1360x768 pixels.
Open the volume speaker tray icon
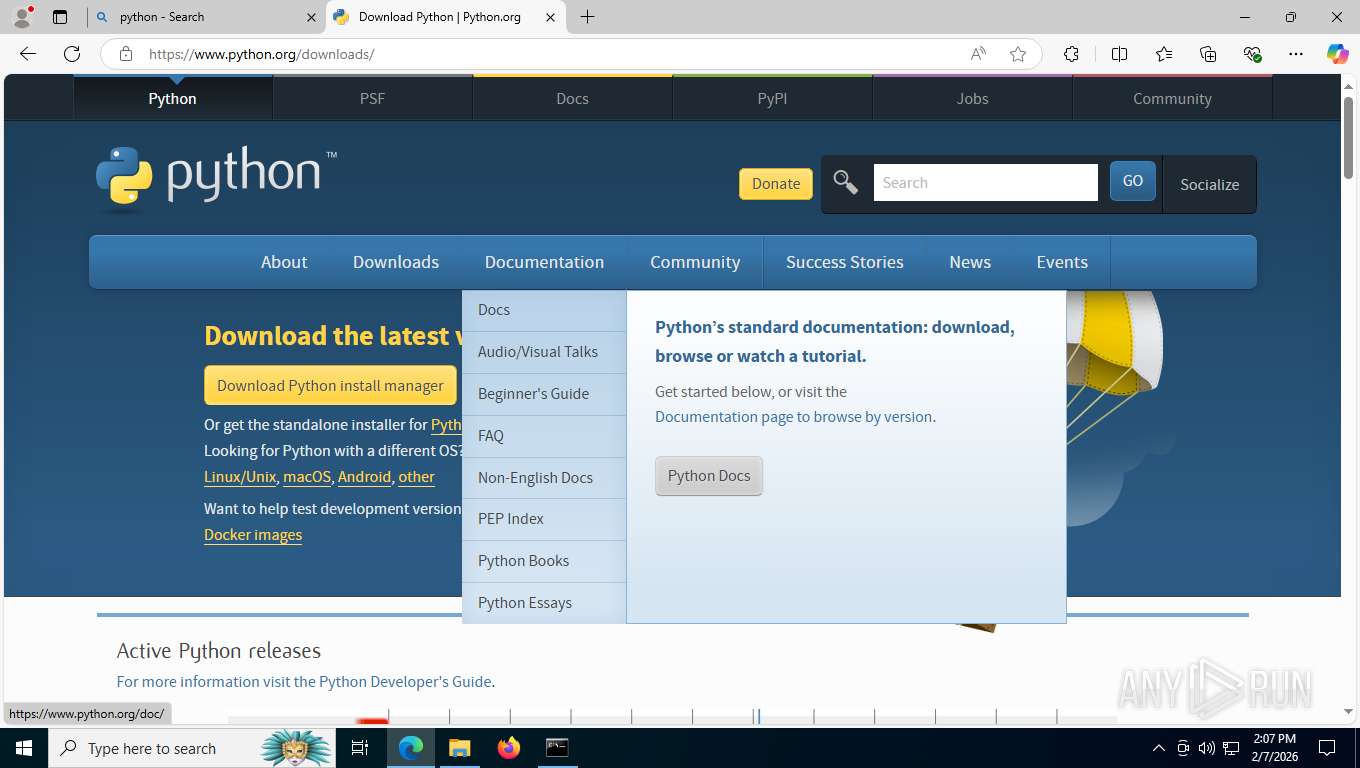[1207, 748]
